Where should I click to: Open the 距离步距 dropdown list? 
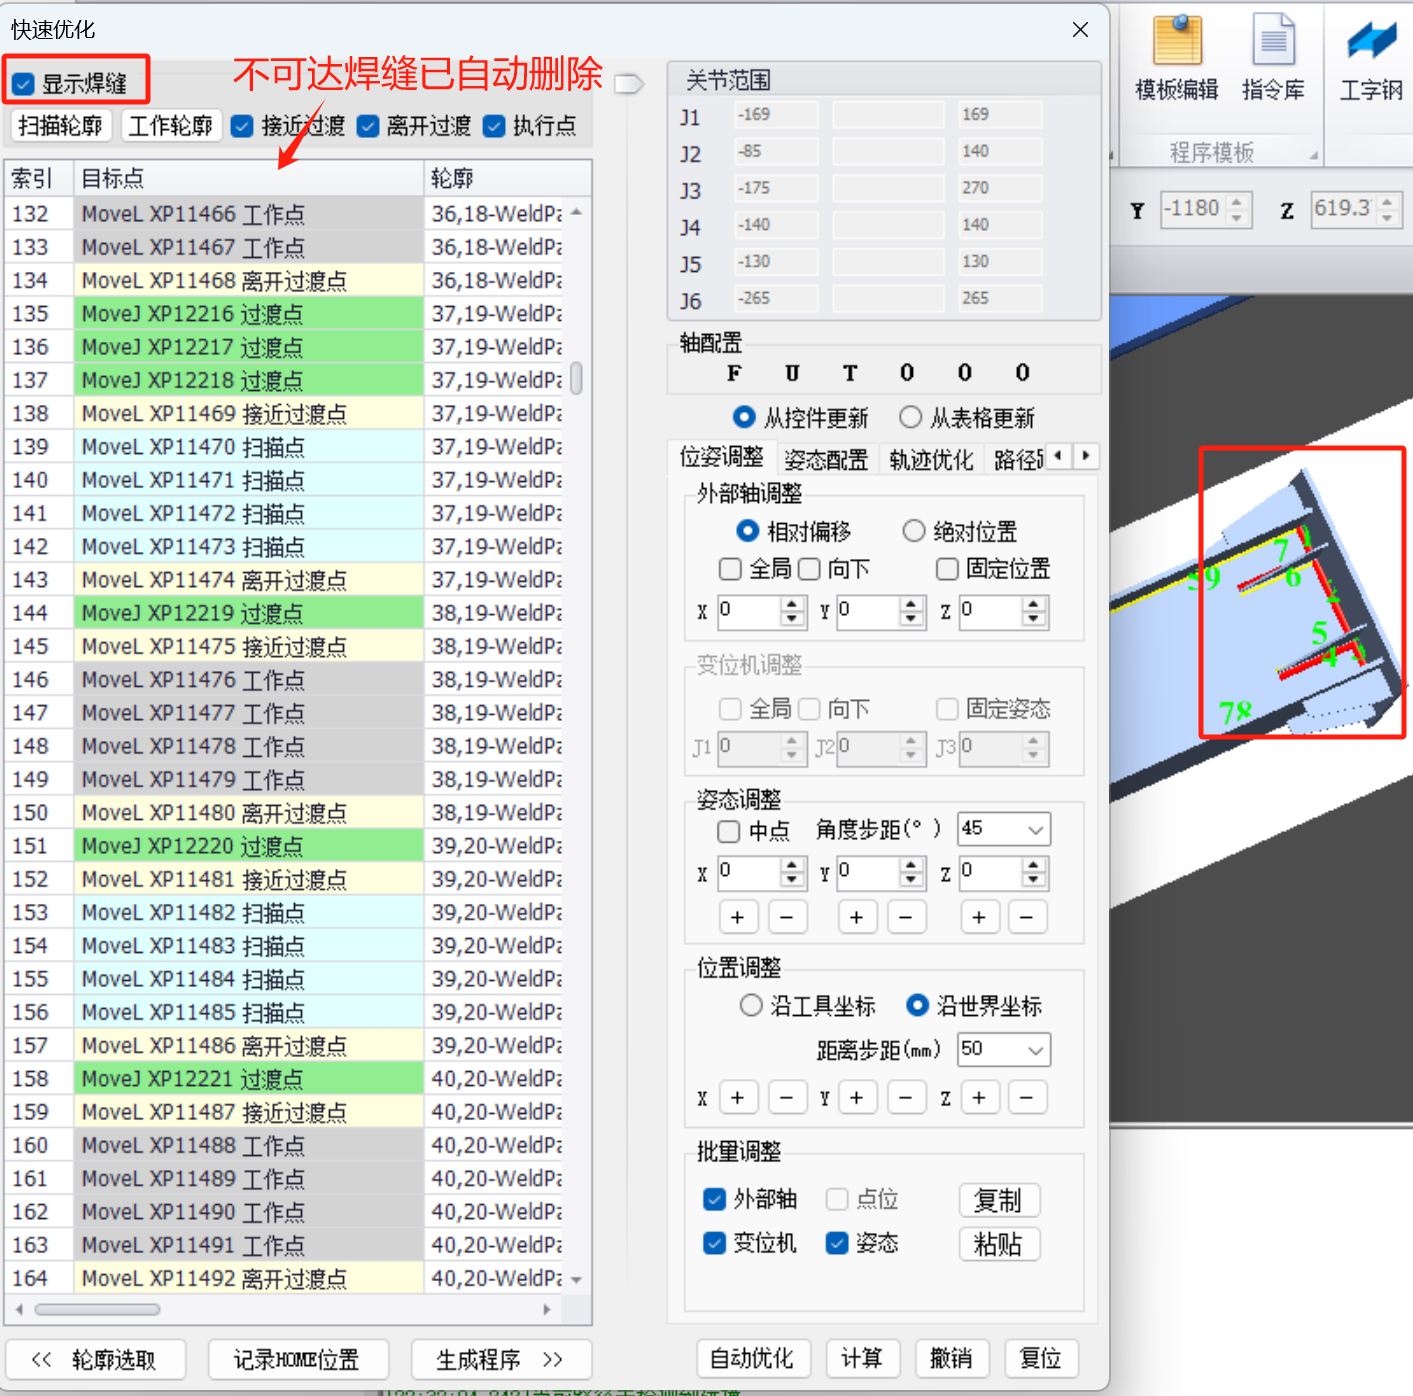[x=1036, y=1050]
